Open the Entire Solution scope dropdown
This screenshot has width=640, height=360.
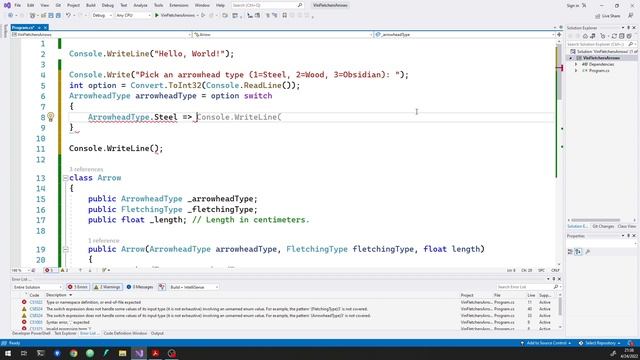(37, 287)
